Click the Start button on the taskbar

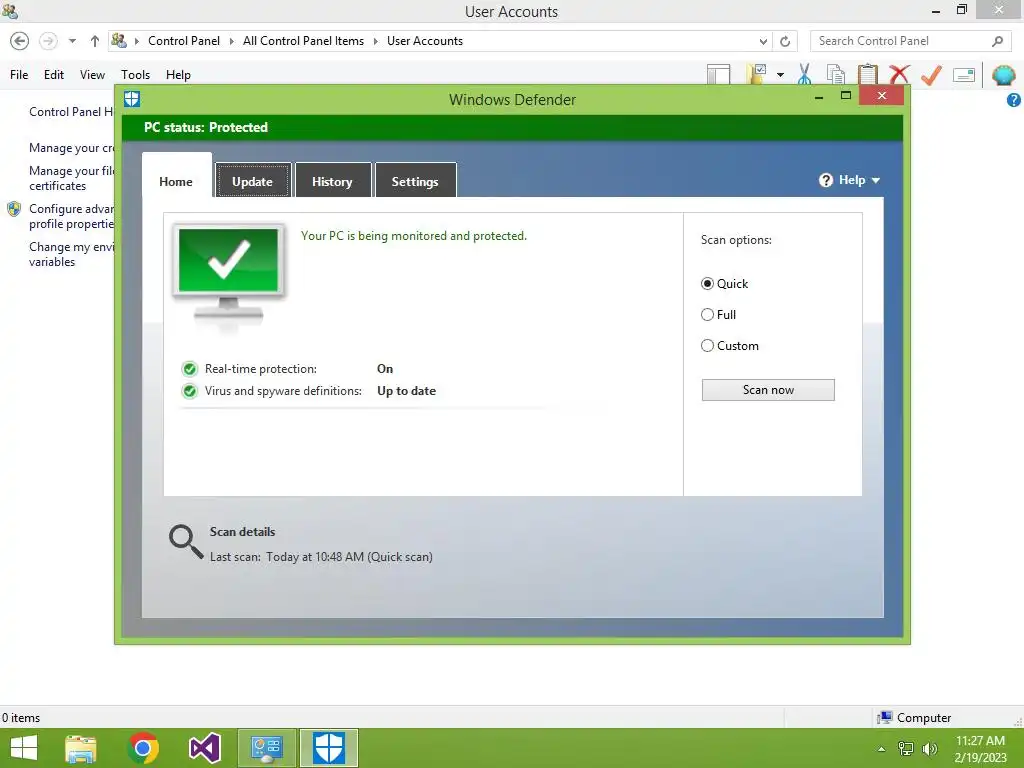24,748
